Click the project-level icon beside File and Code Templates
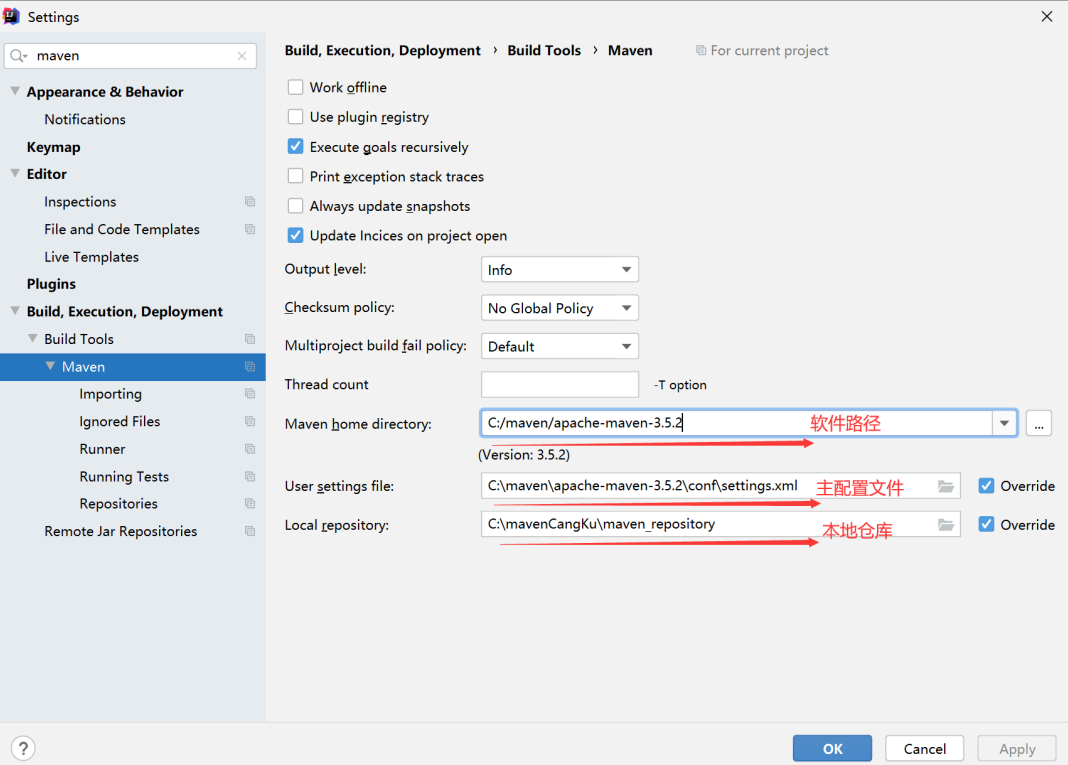 (x=250, y=230)
